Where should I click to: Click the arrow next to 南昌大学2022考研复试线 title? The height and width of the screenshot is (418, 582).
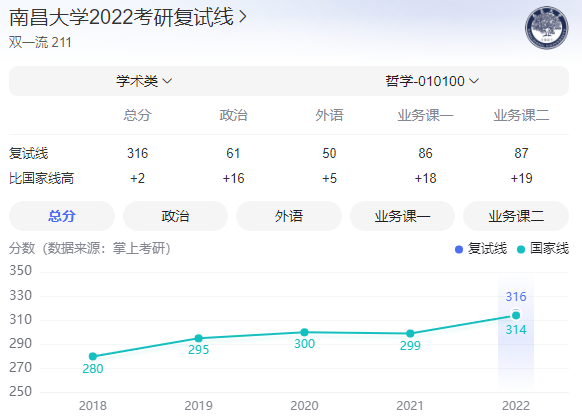pos(243,17)
